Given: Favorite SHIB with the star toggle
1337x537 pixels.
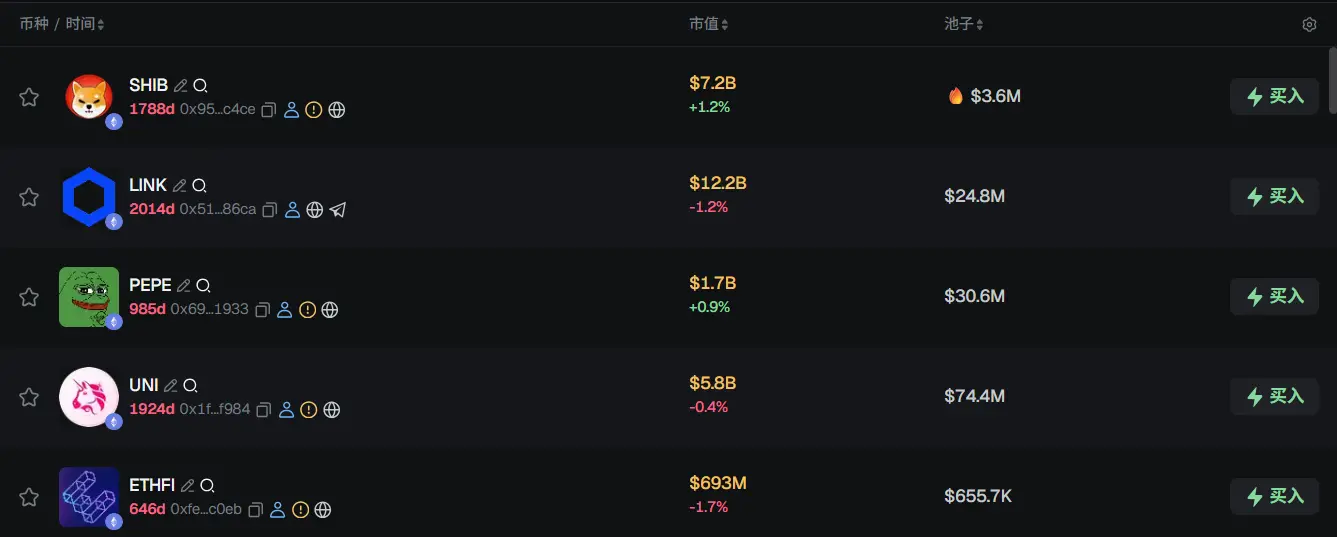Looking at the screenshot, I should point(29,97).
